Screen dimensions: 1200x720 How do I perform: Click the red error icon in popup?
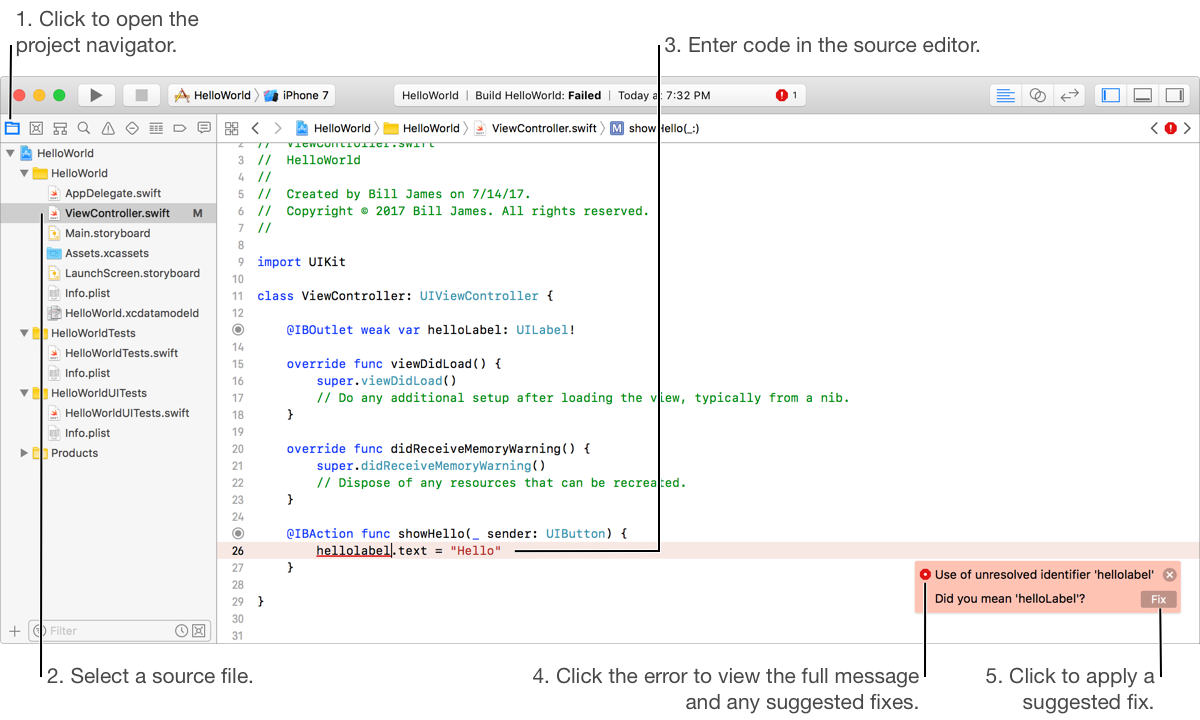coord(925,575)
